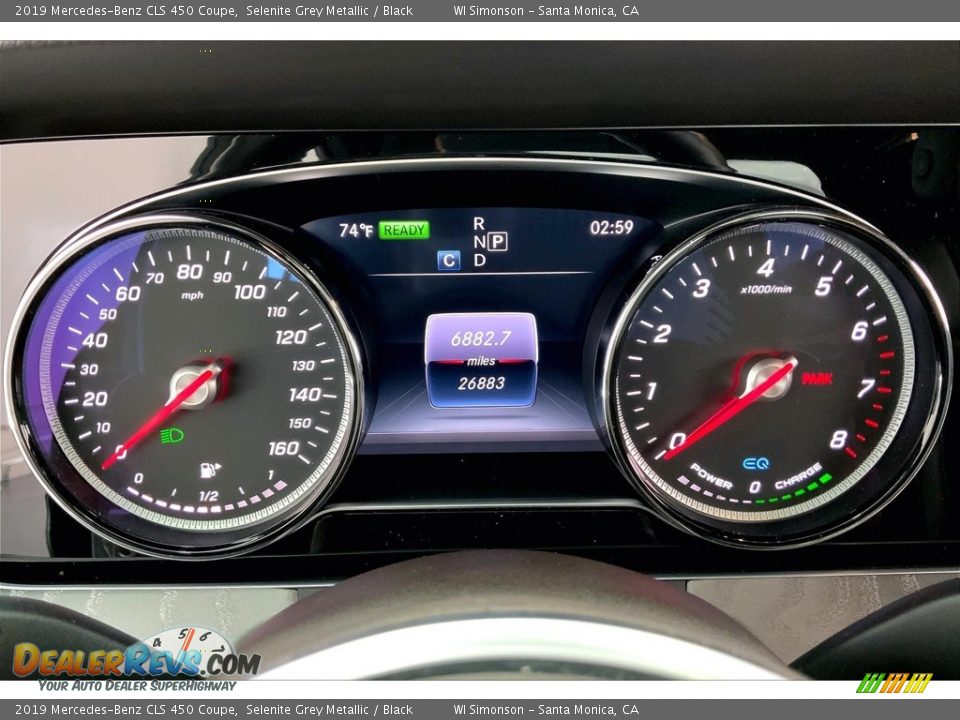
Task: Click the 1/2 fuel gauge mark
Action: 208,495
